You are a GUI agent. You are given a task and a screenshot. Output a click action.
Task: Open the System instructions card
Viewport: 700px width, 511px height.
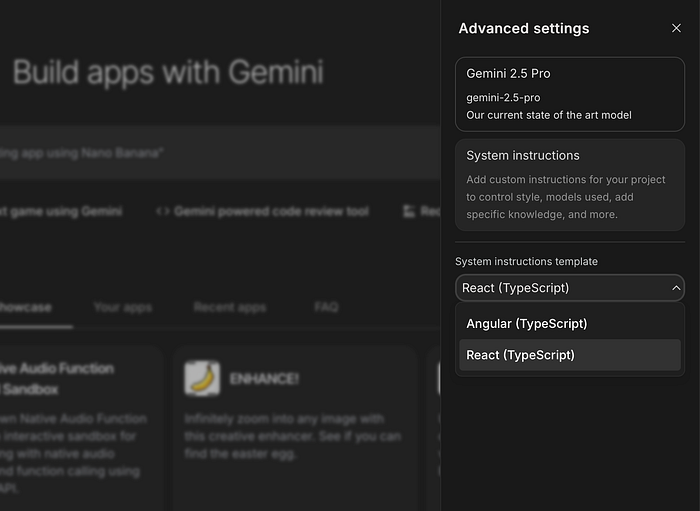pos(569,185)
